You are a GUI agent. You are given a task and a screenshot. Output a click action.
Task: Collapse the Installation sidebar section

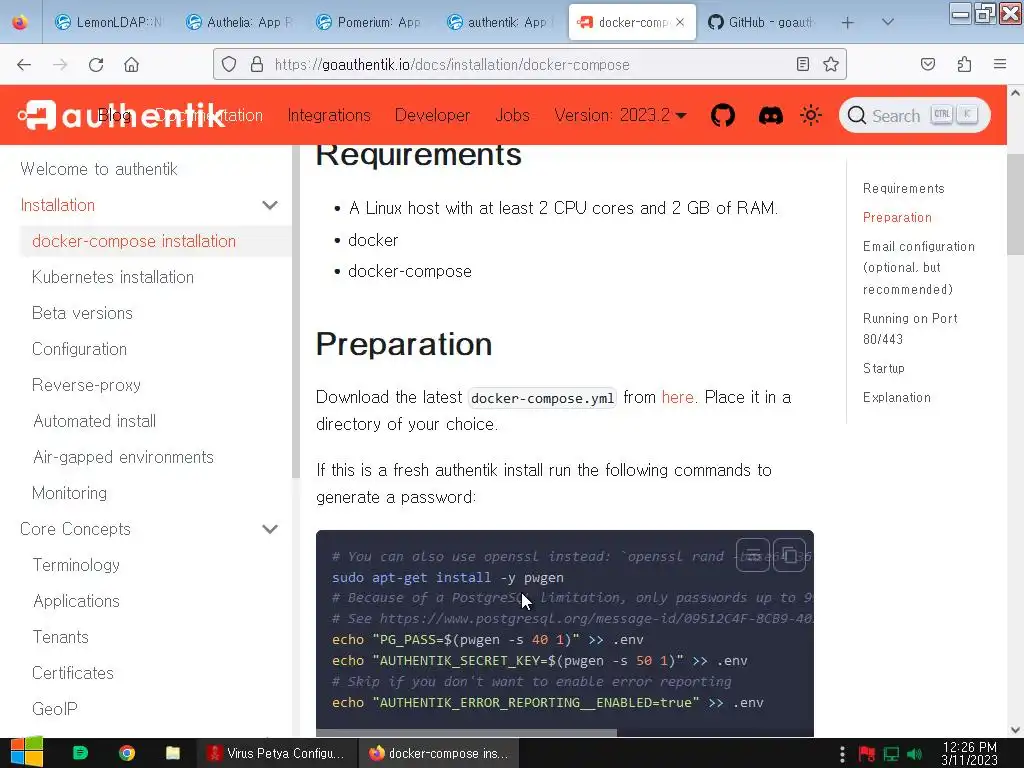click(x=270, y=205)
